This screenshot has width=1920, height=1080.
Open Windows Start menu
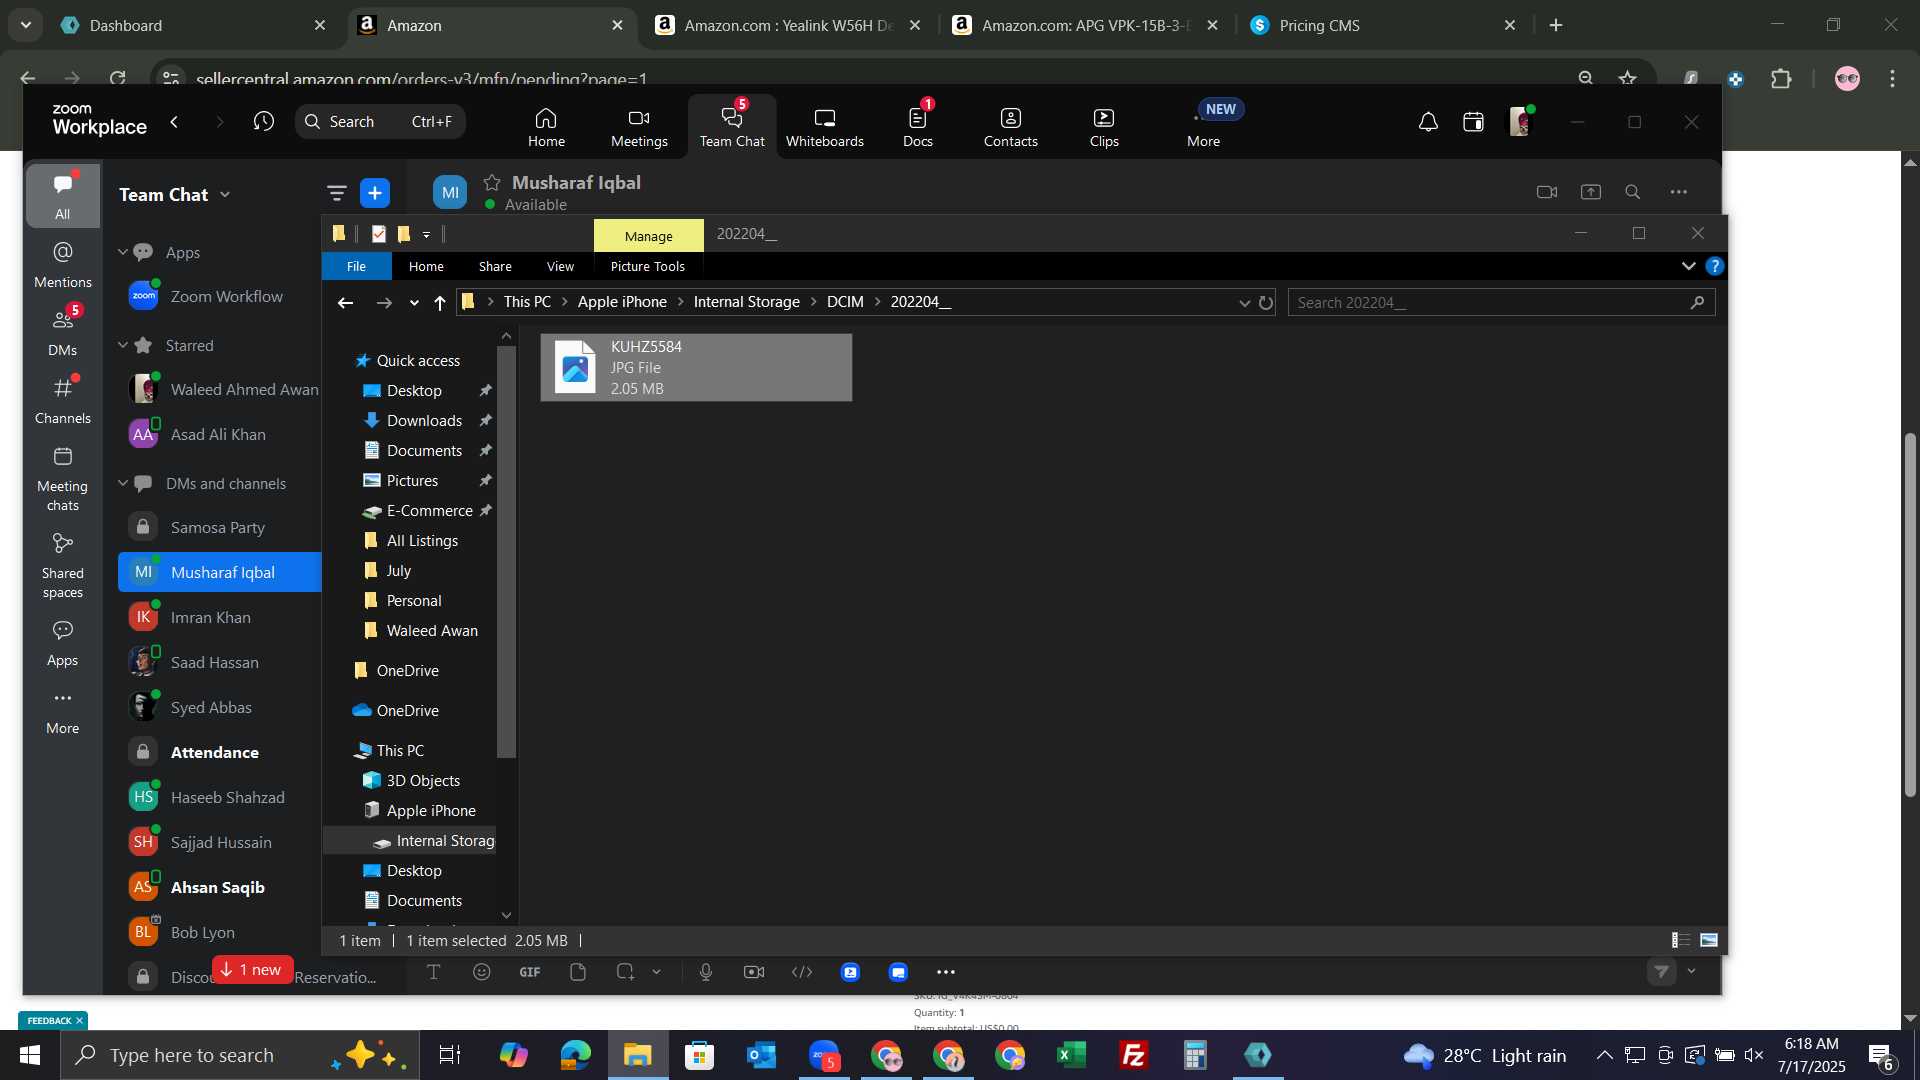(x=30, y=1055)
